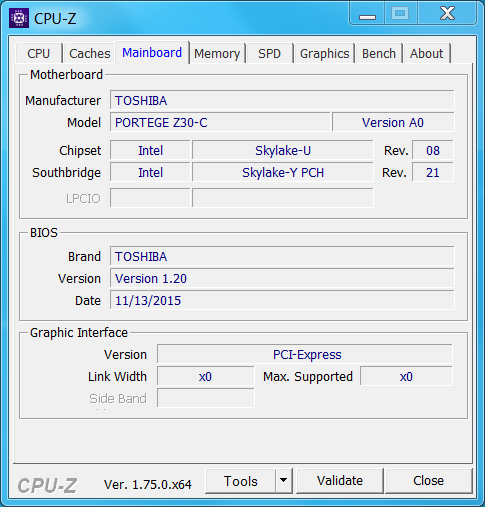Switch to the Memory tab

pos(217,53)
